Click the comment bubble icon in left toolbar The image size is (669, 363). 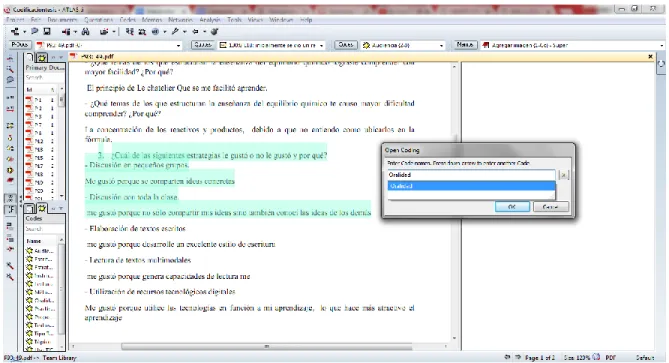click(10, 80)
